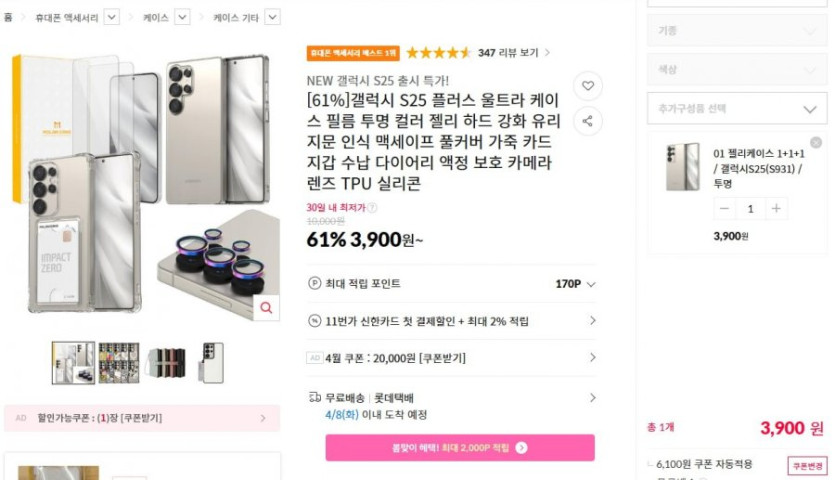Select the fourth product thumbnail image
The image size is (835, 480).
tap(212, 363)
